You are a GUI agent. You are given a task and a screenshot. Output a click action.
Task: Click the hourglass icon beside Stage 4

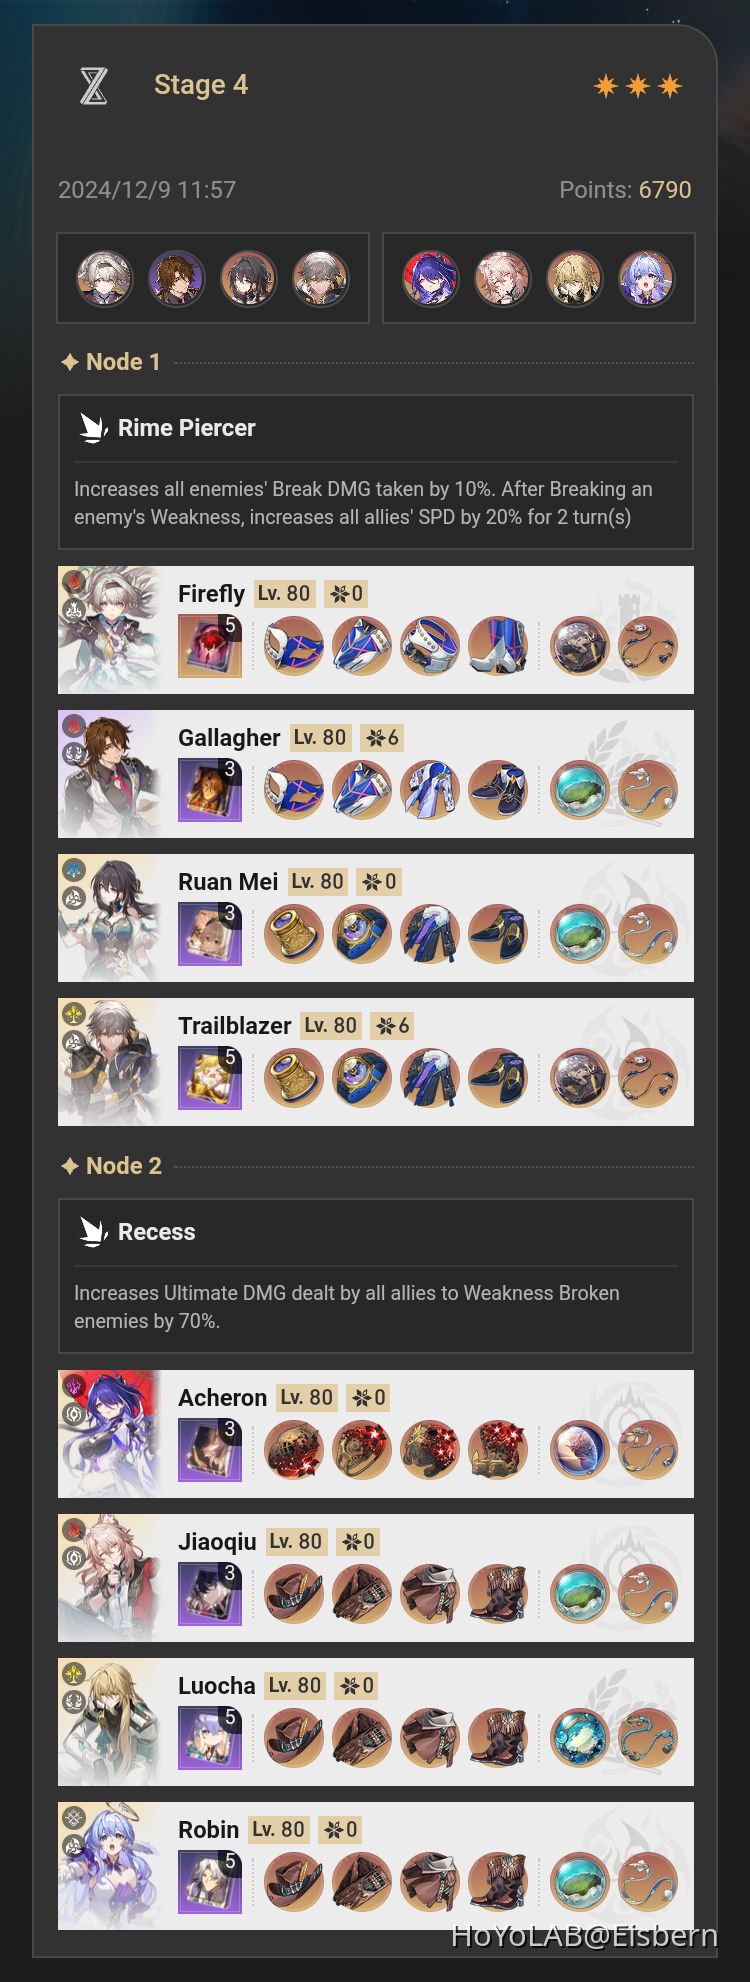[x=93, y=86]
